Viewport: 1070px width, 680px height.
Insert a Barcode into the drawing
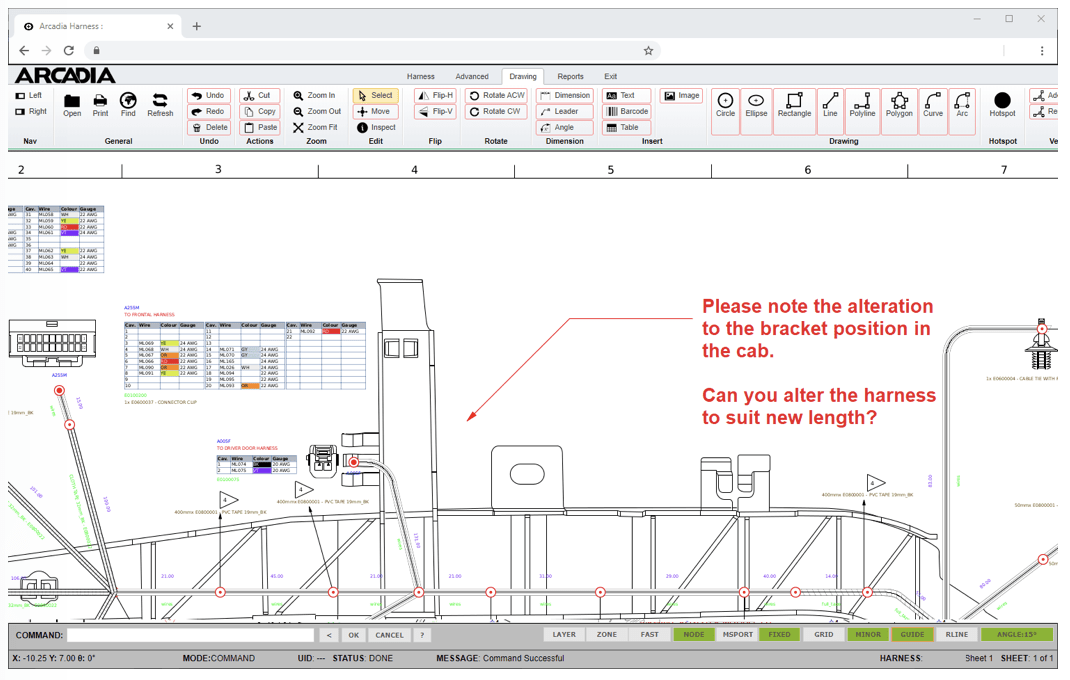click(627, 112)
